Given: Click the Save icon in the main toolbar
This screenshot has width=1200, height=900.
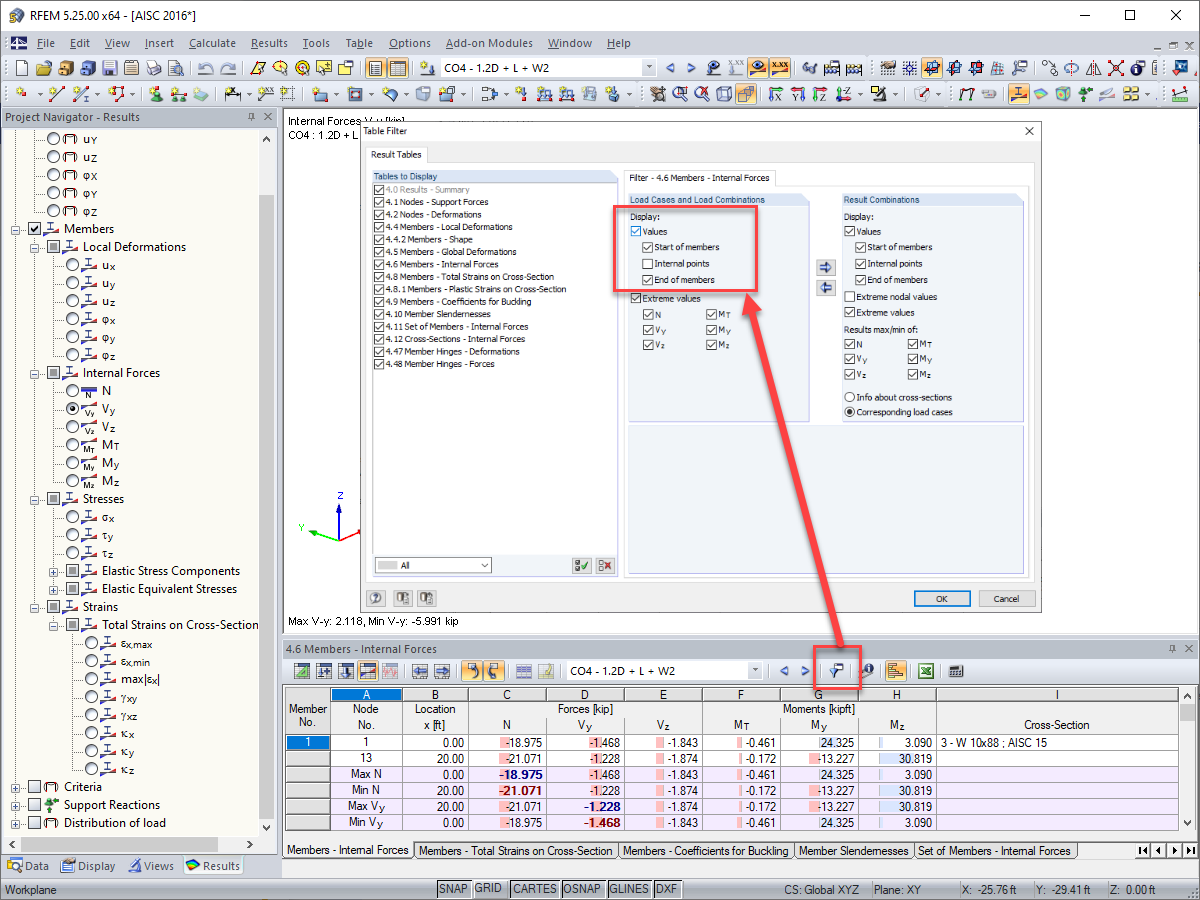Looking at the screenshot, I should point(110,67).
